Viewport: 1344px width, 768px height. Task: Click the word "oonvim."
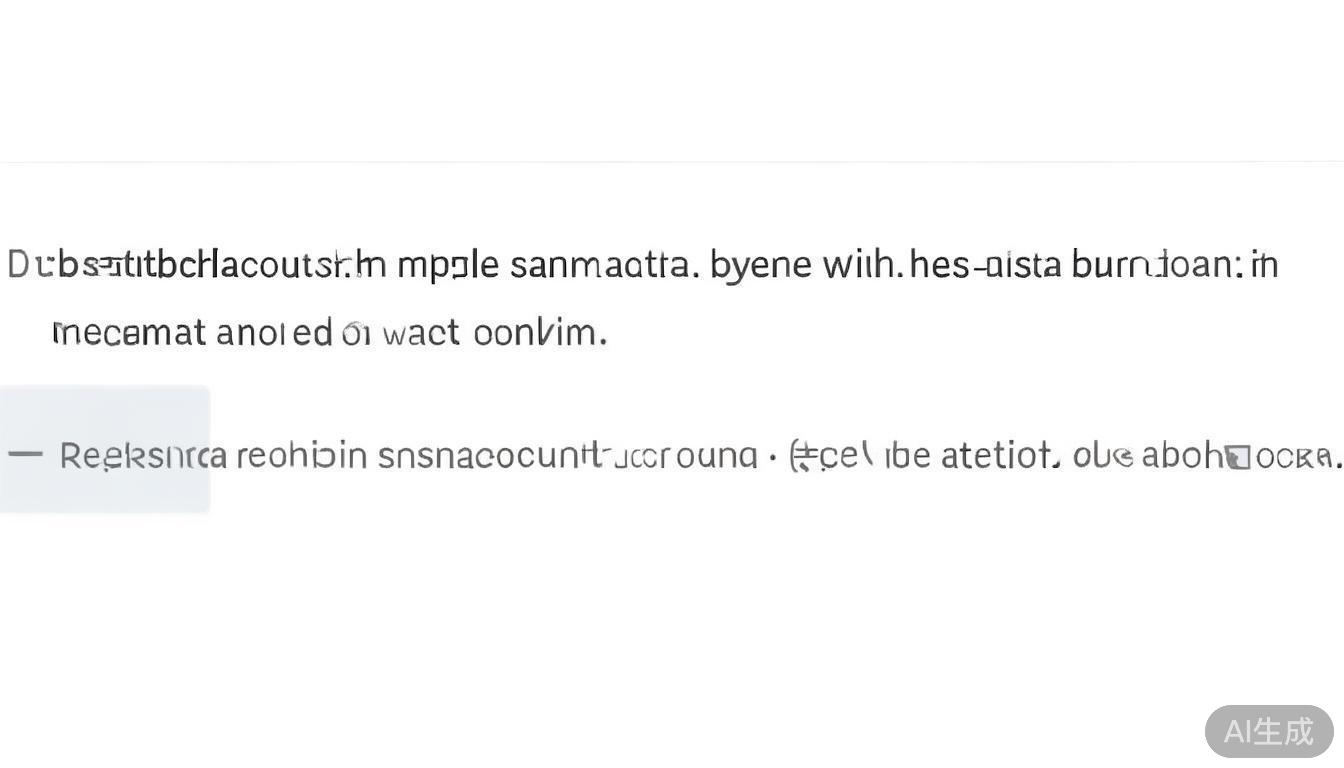click(x=539, y=332)
